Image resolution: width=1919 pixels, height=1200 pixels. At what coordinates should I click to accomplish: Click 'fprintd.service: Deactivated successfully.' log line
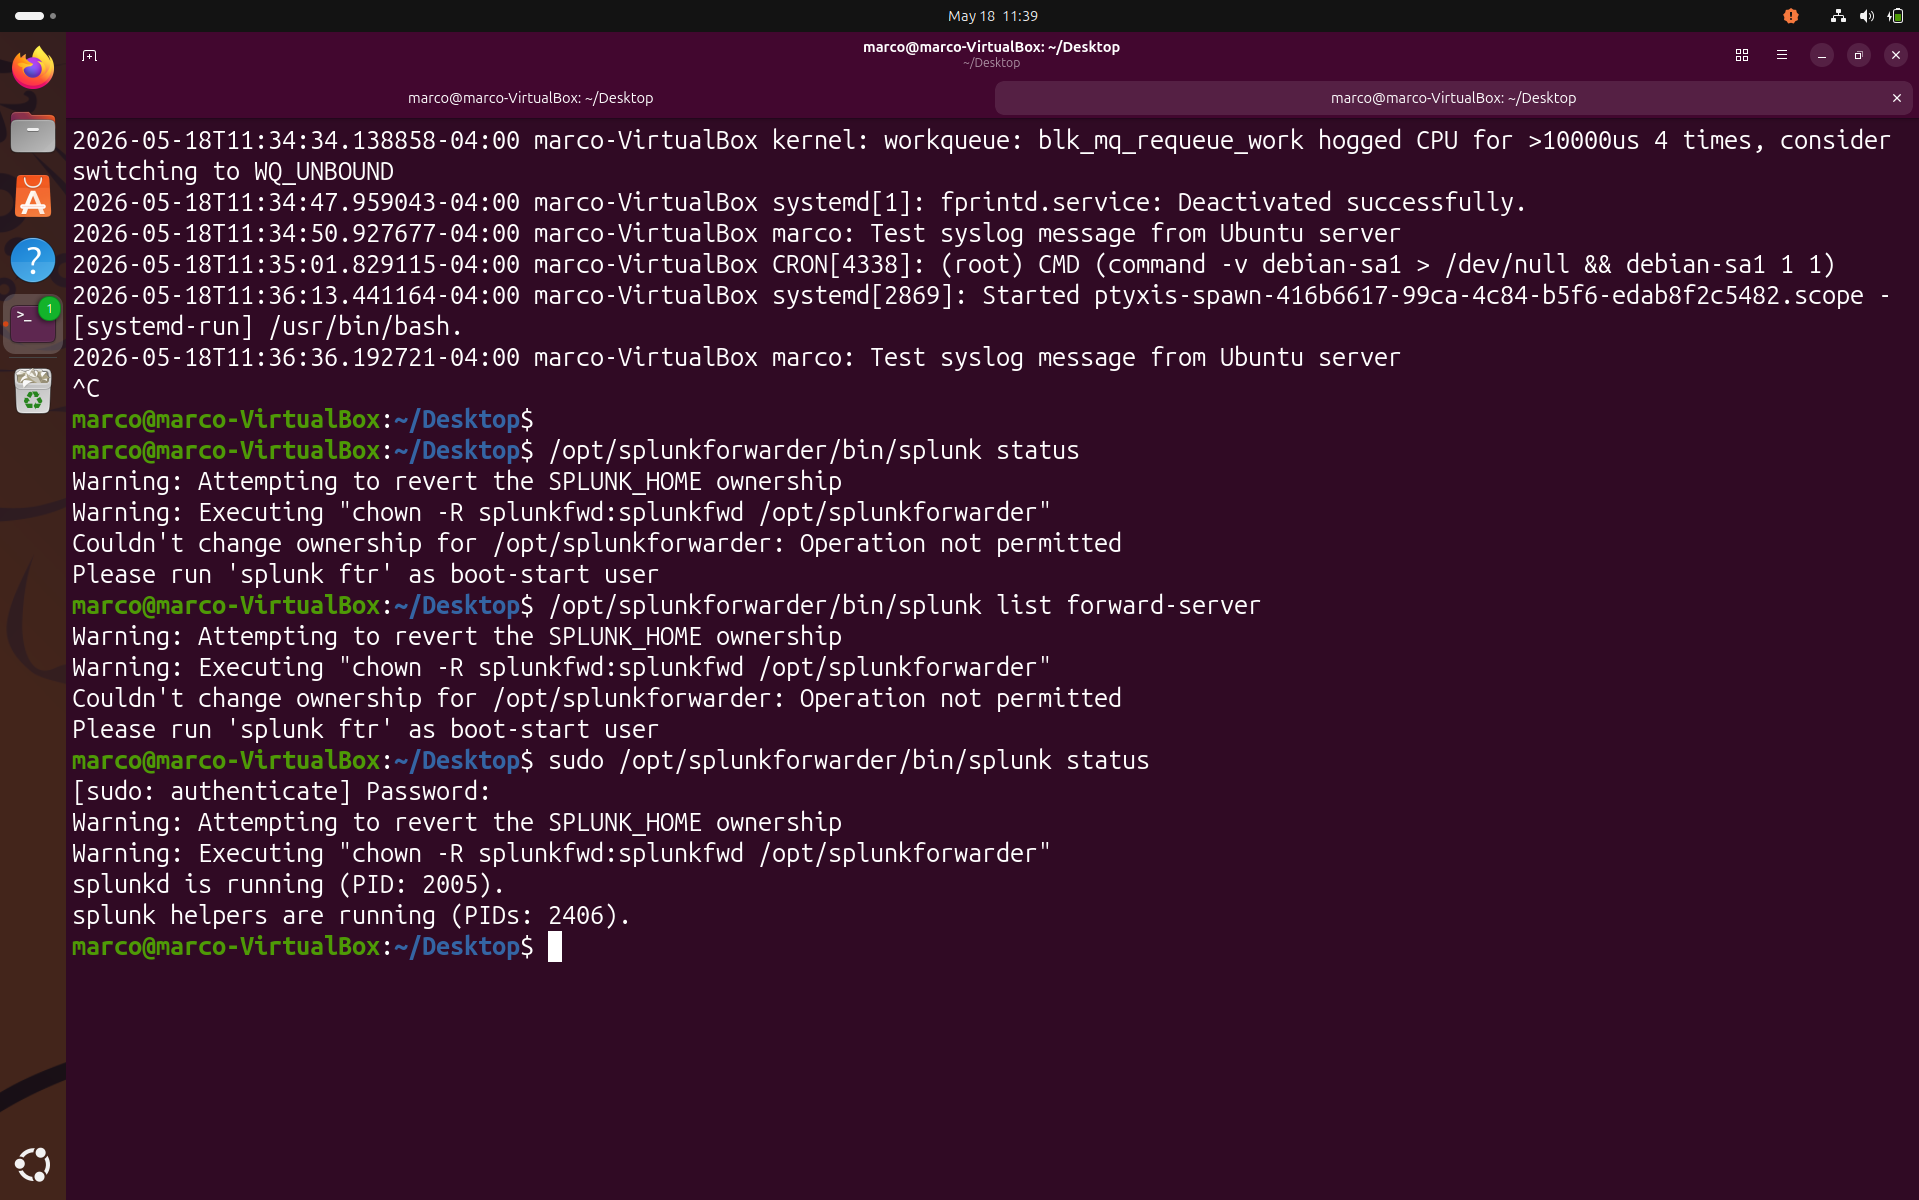point(799,202)
